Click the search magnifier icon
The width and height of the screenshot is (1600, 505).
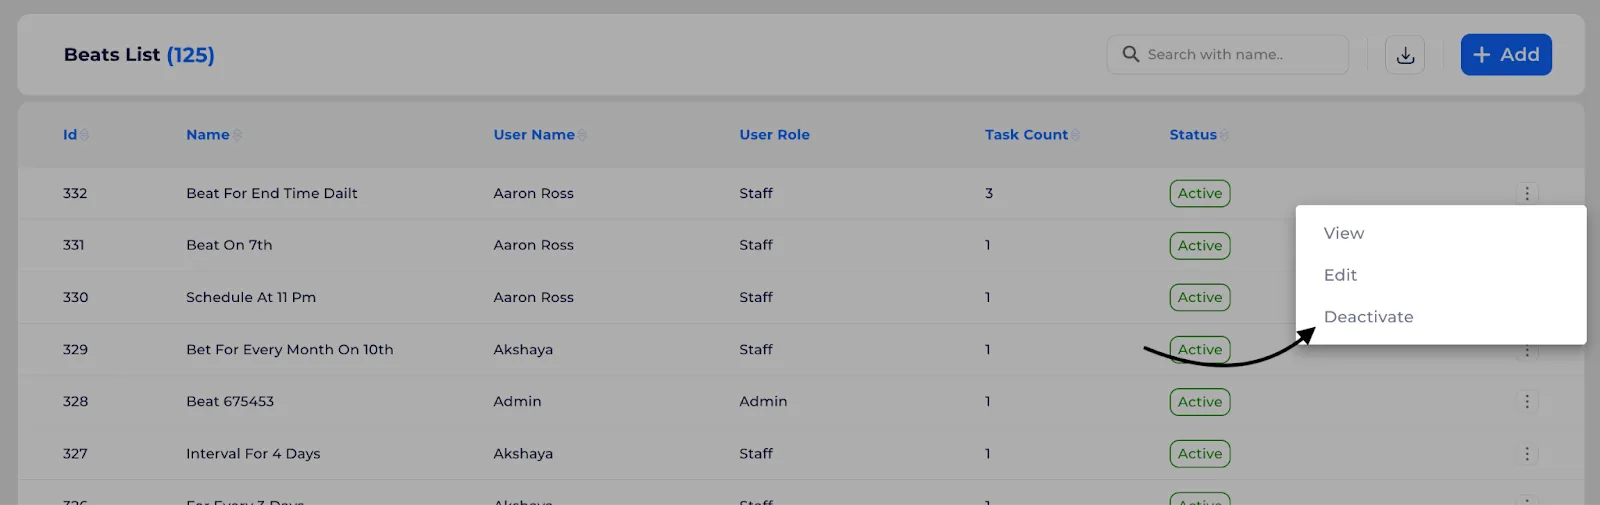[x=1131, y=54]
